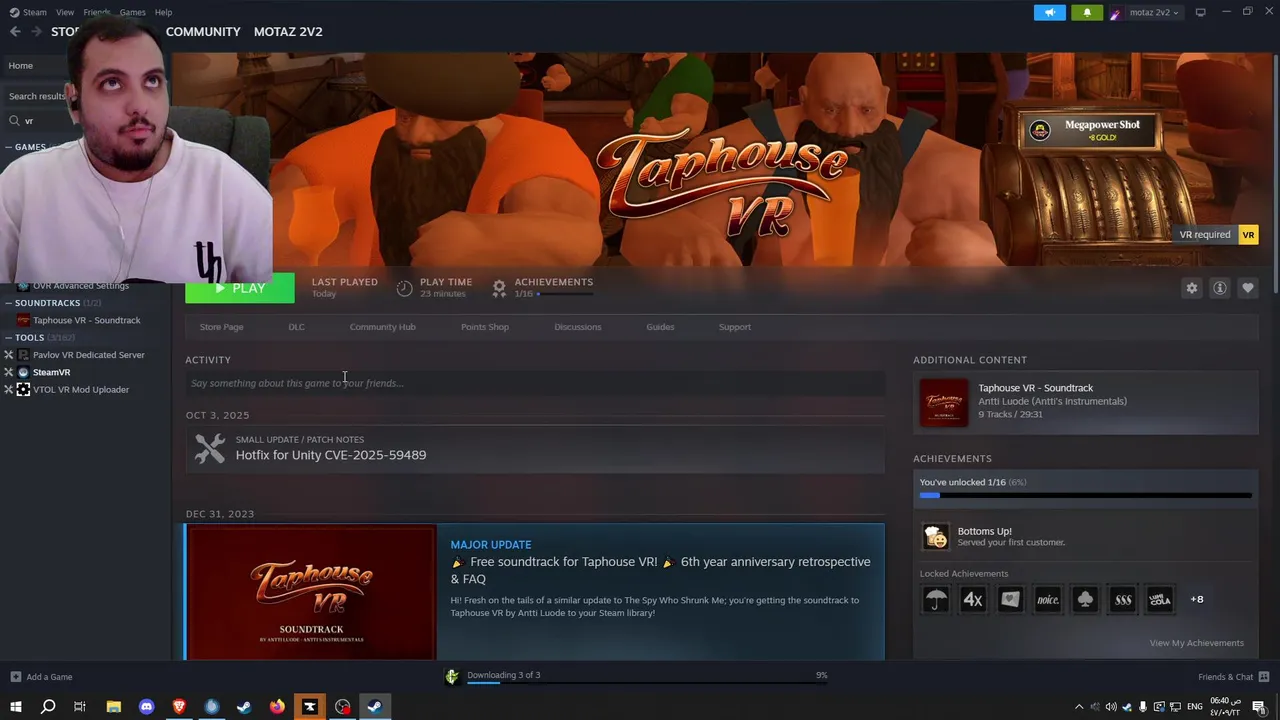Click the Home button in library sidebar

(20, 66)
